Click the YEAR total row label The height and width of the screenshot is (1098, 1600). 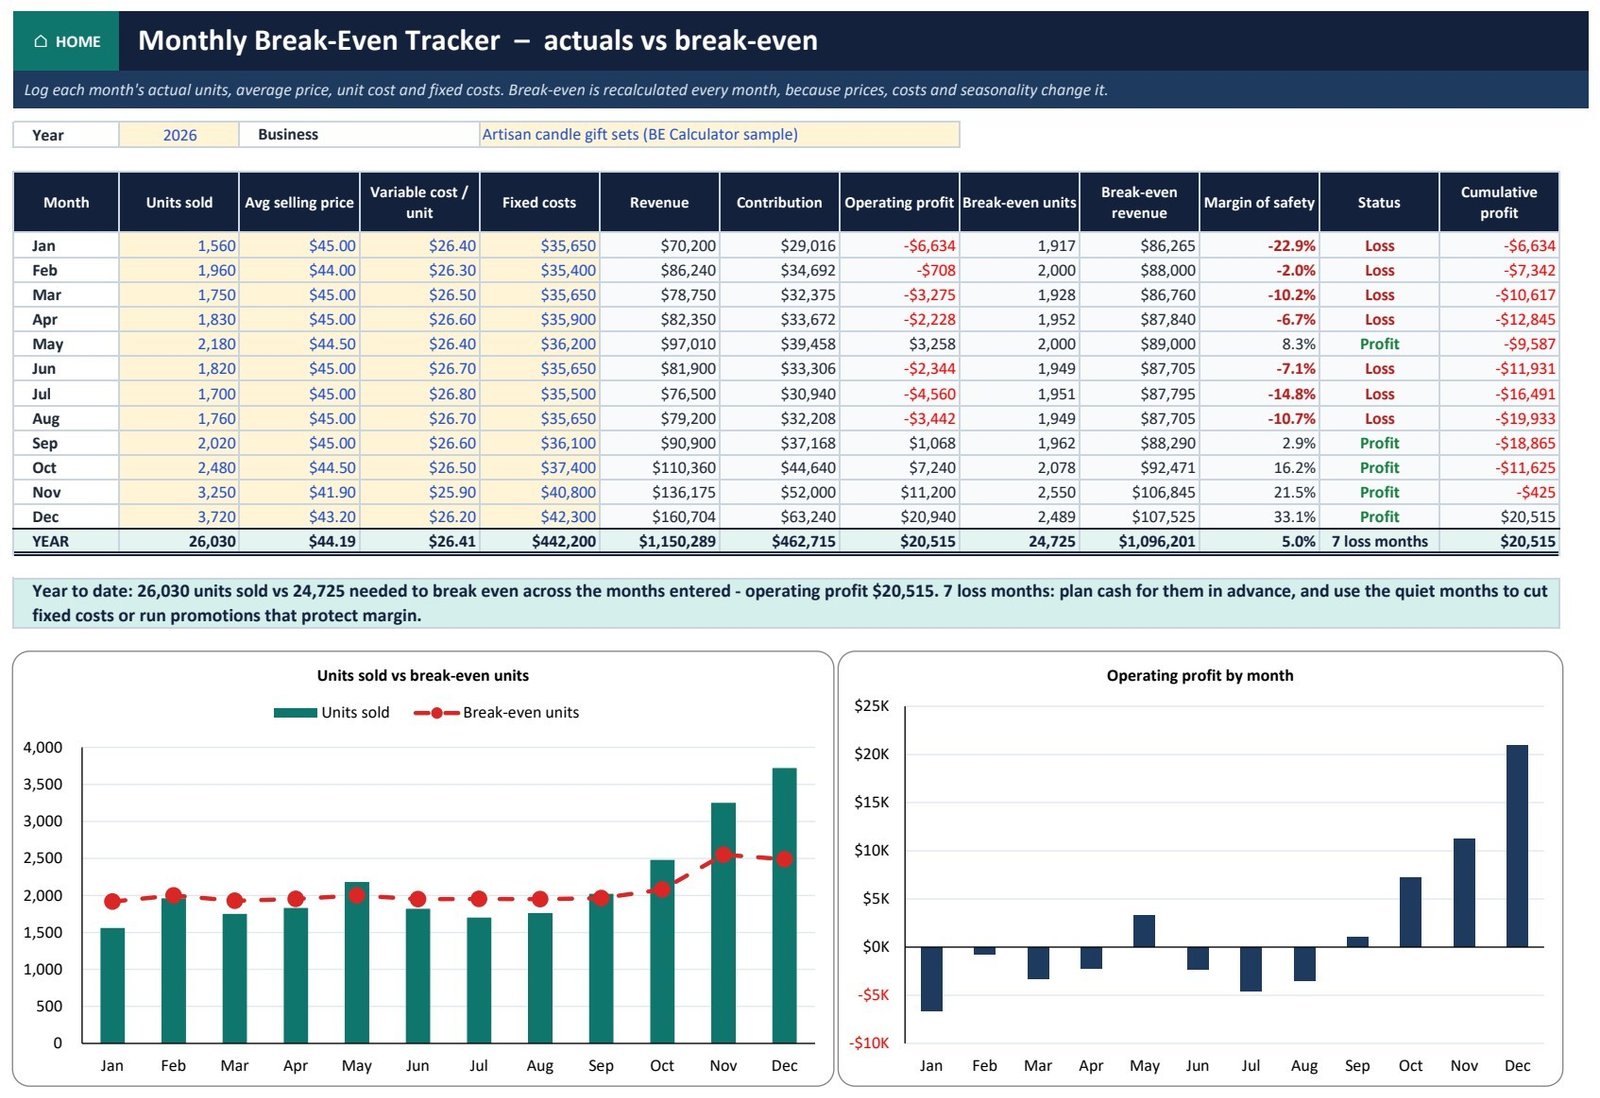tap(66, 542)
